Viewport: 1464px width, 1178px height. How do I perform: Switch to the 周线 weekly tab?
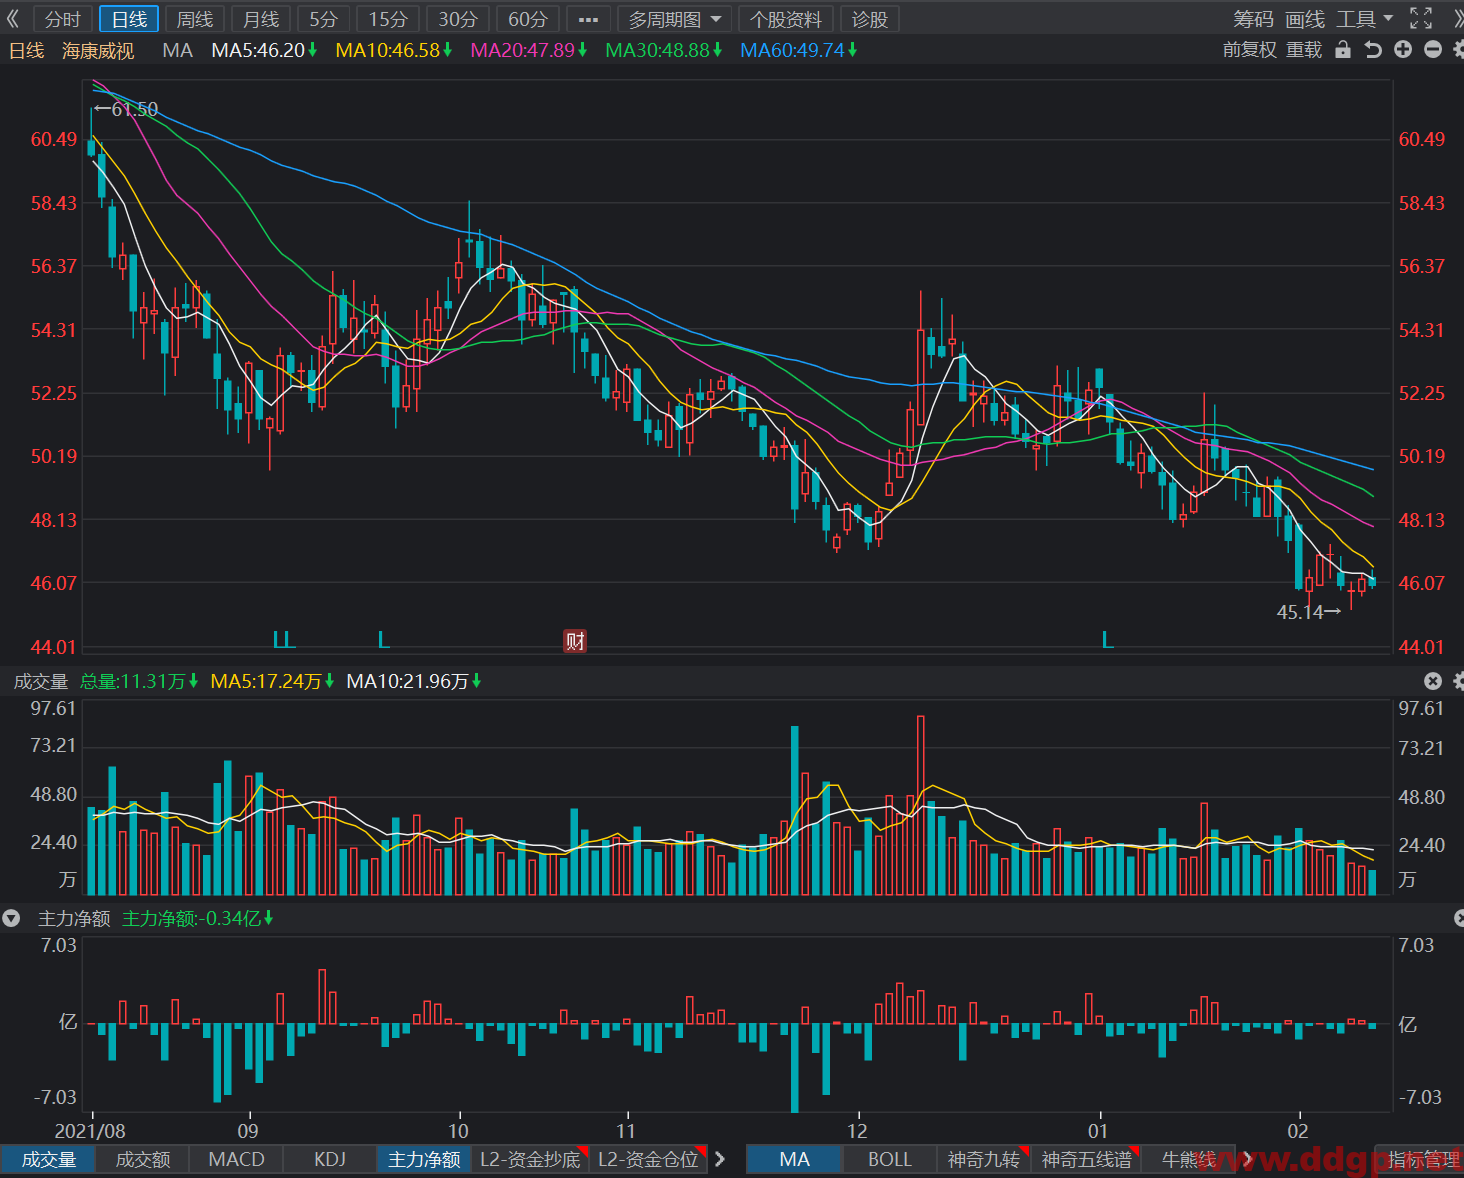click(x=194, y=19)
